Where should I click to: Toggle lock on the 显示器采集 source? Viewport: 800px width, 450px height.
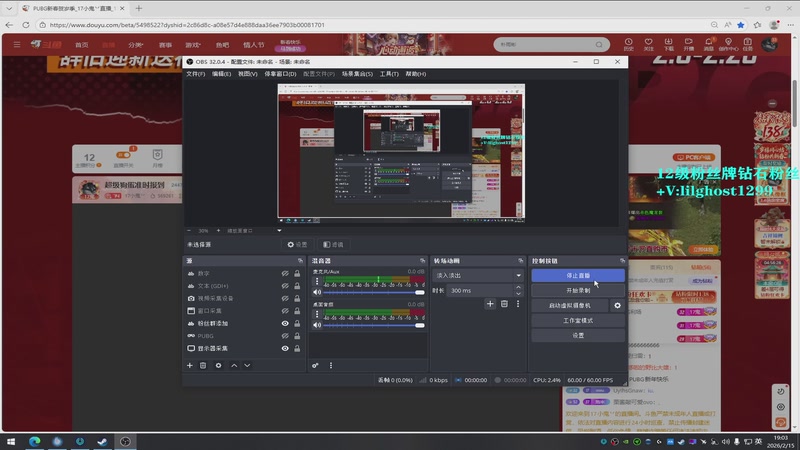point(297,348)
